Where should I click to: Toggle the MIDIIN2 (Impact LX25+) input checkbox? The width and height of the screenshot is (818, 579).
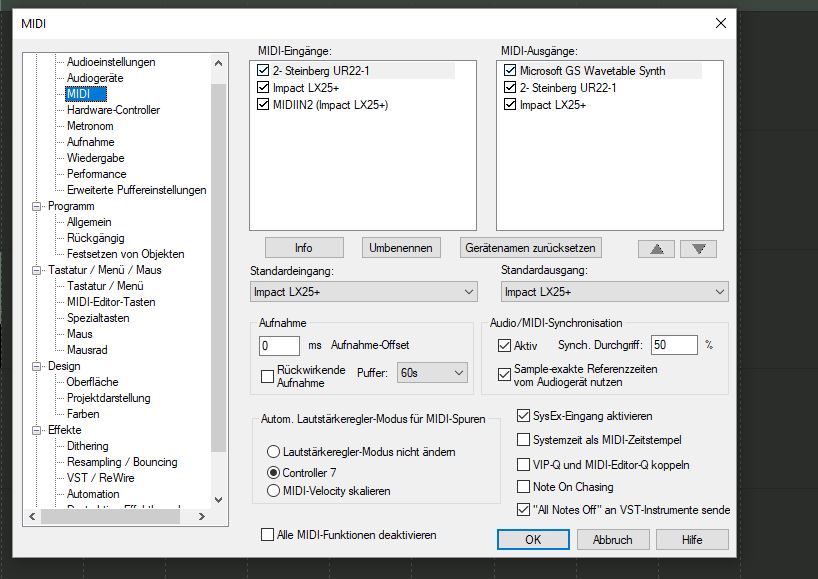click(263, 105)
